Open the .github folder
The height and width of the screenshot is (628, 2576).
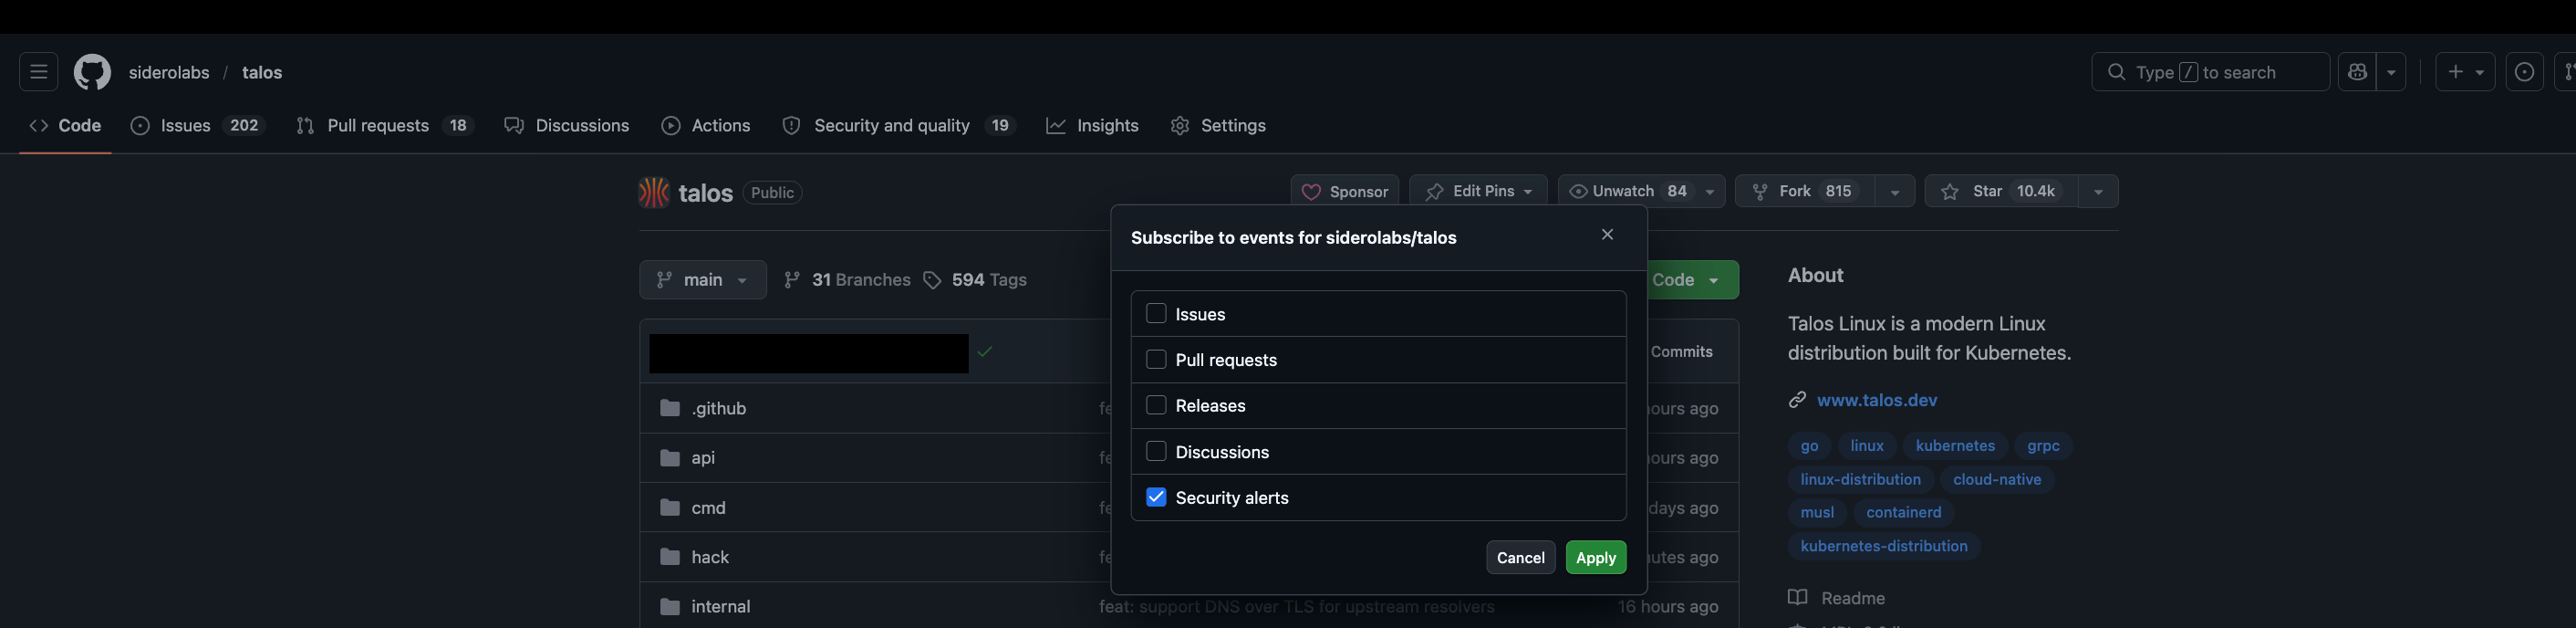719,408
